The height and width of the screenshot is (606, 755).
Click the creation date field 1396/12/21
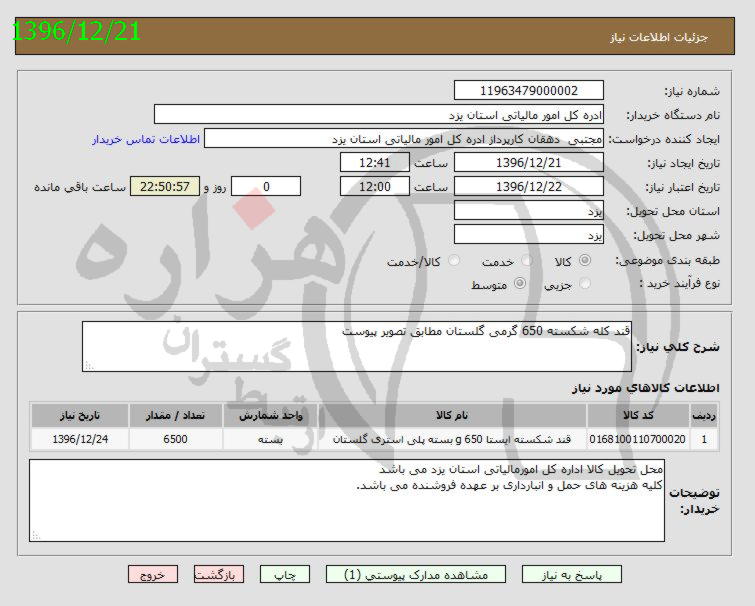[x=529, y=163]
